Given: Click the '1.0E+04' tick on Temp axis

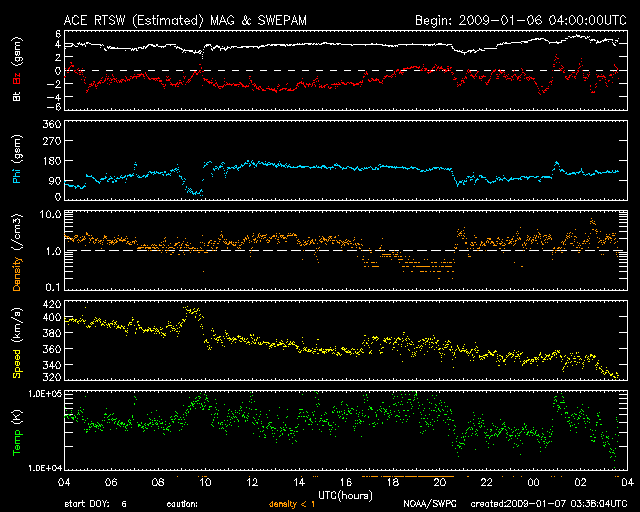Looking at the screenshot, I should [45, 468].
